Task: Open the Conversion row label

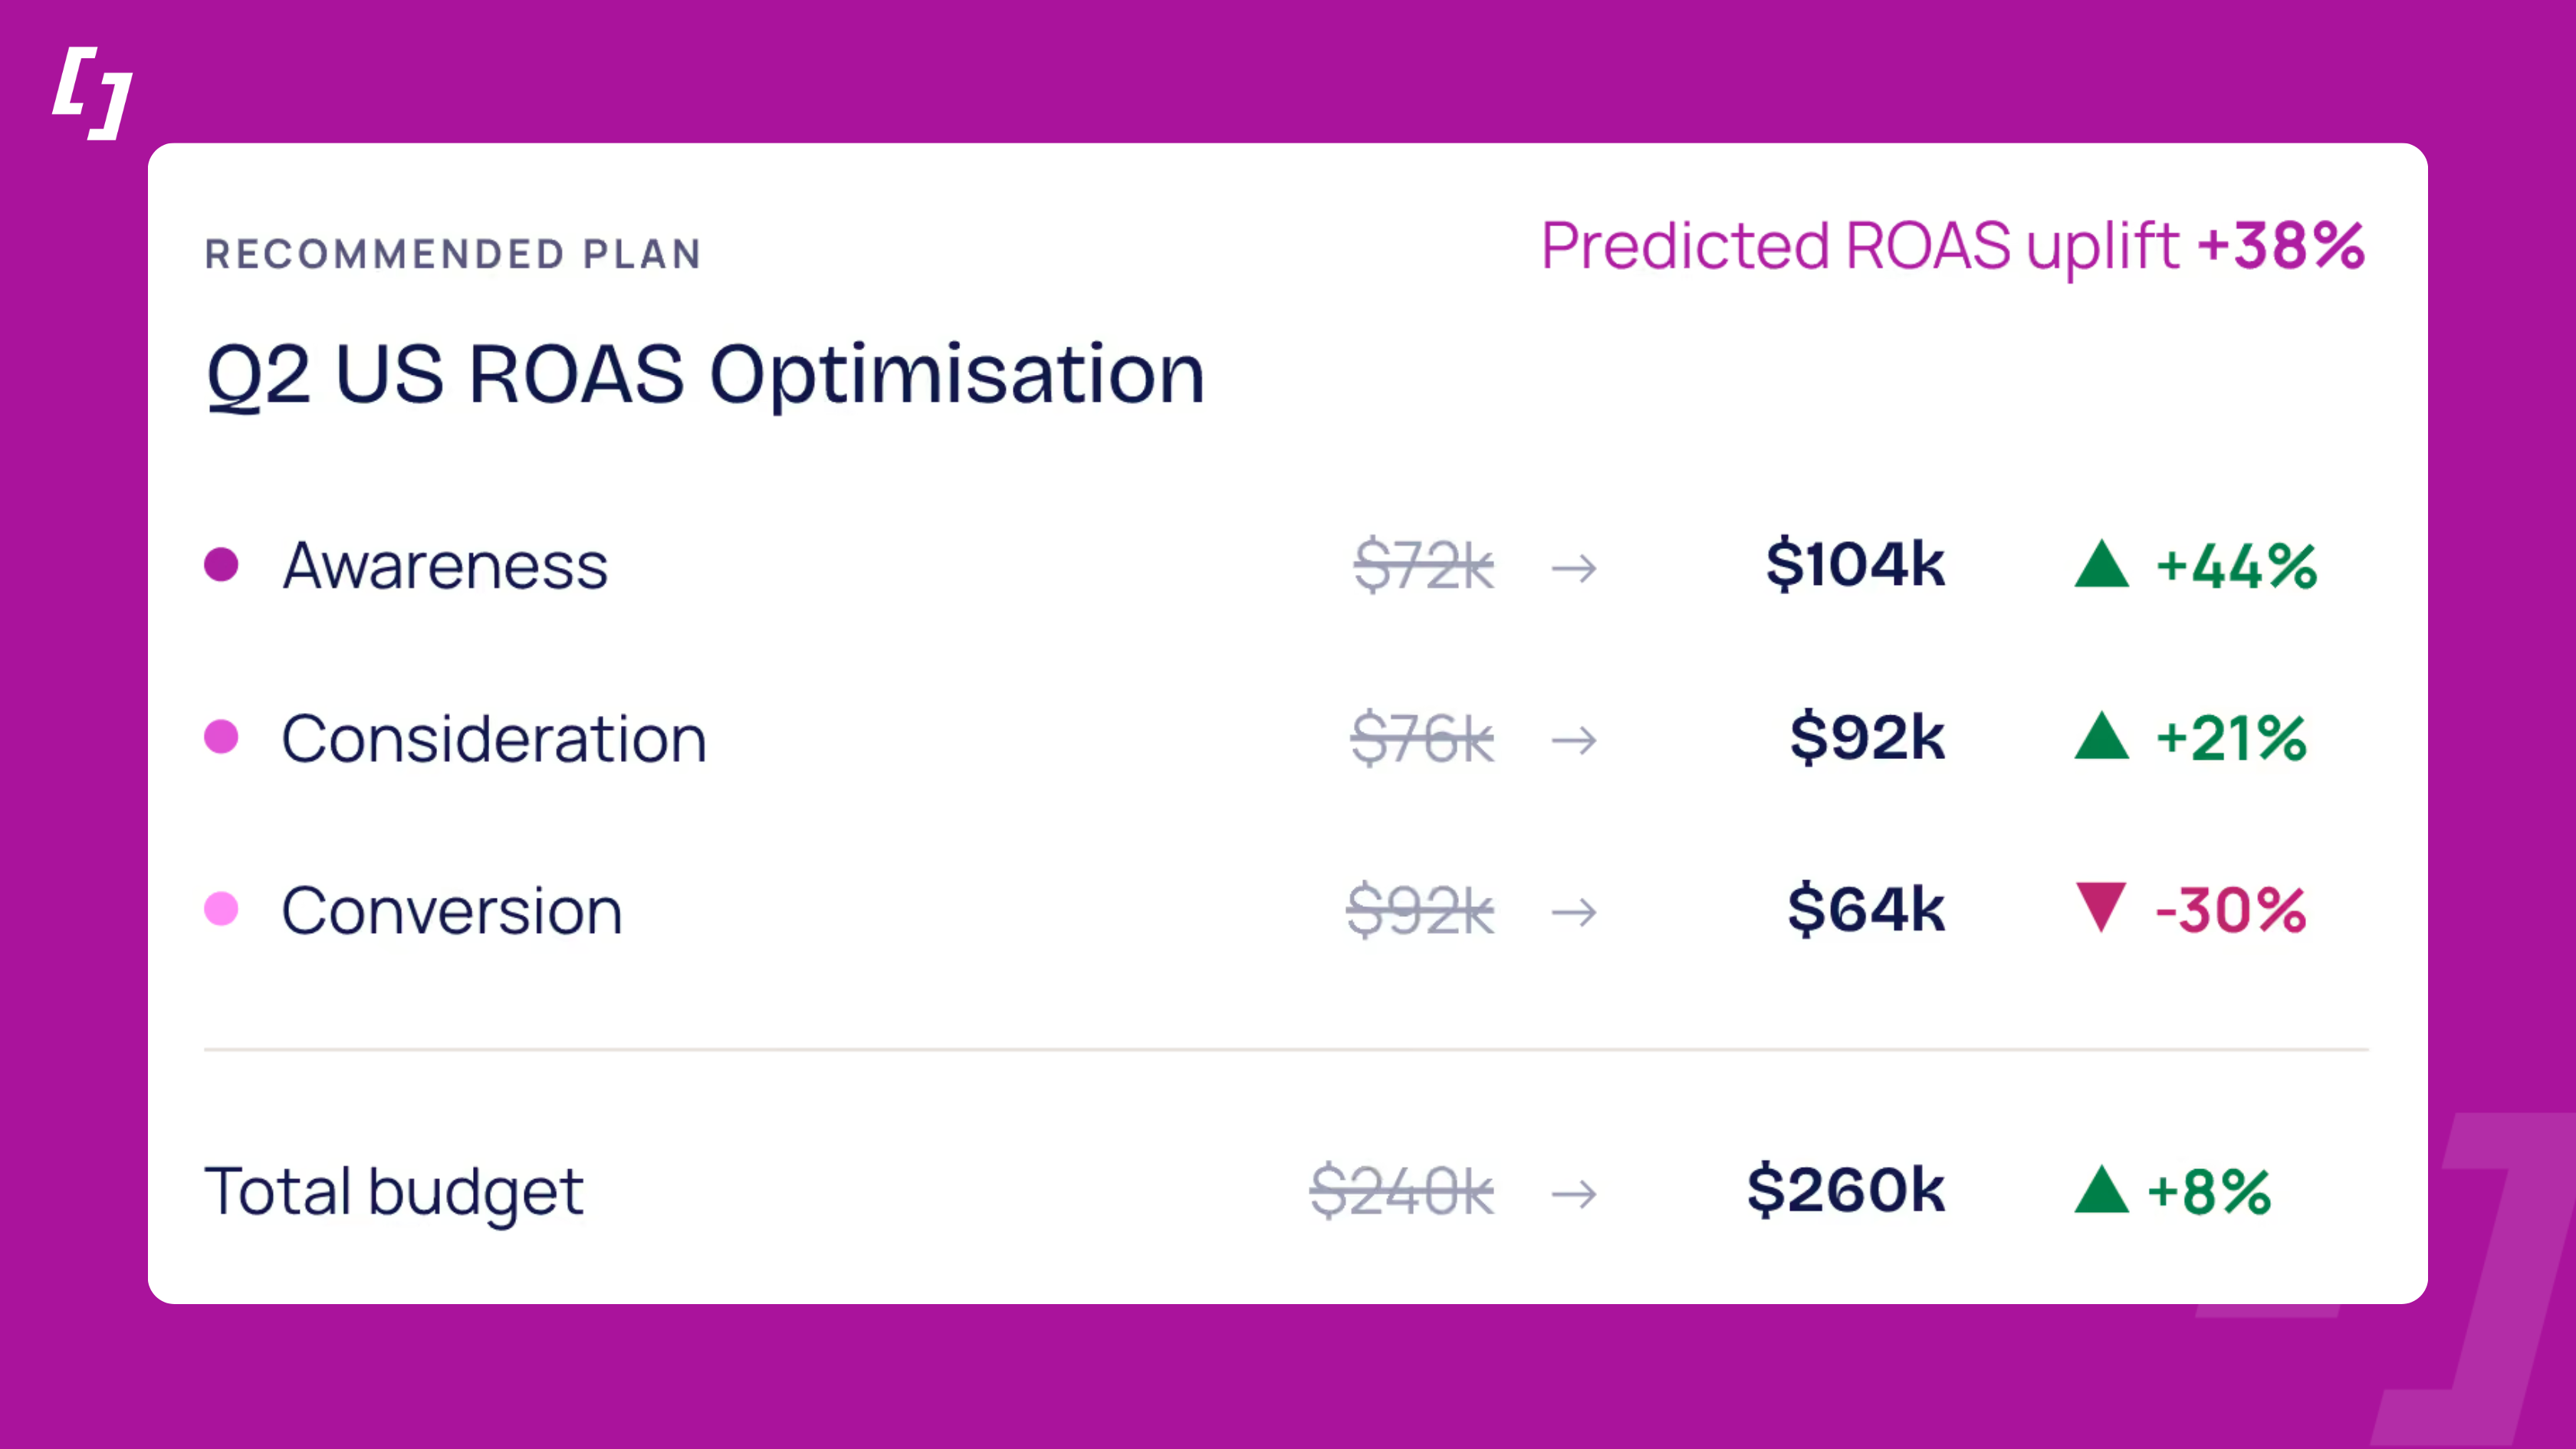Action: [452, 911]
